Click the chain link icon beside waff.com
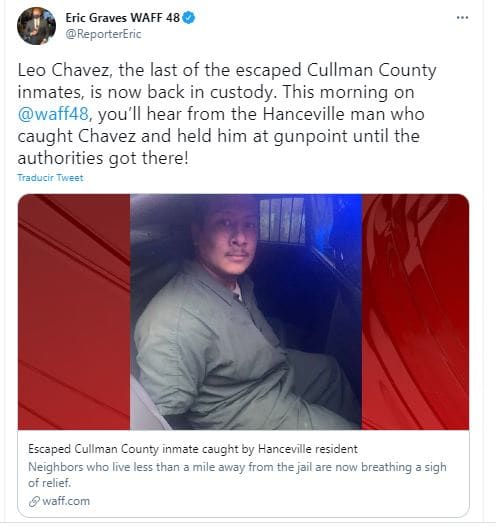This screenshot has width=496, height=527. click(34, 501)
